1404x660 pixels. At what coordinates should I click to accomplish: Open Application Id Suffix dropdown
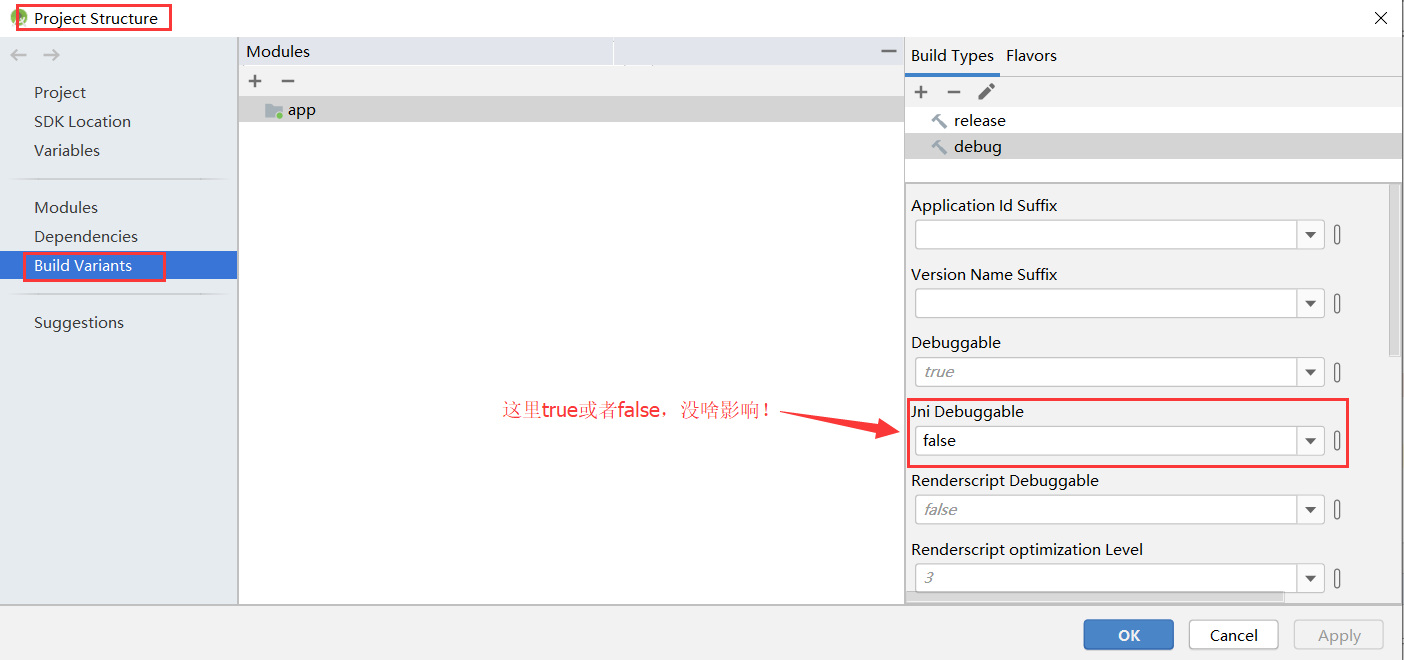click(x=1311, y=235)
